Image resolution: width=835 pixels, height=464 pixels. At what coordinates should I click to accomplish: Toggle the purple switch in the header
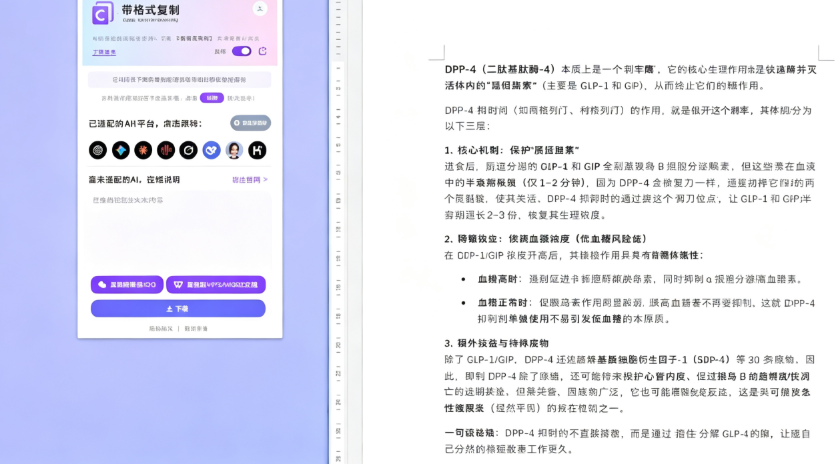click(x=242, y=51)
